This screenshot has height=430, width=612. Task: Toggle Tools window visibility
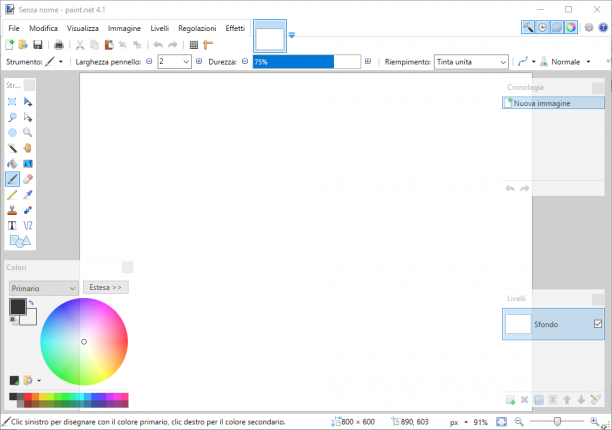pos(528,27)
